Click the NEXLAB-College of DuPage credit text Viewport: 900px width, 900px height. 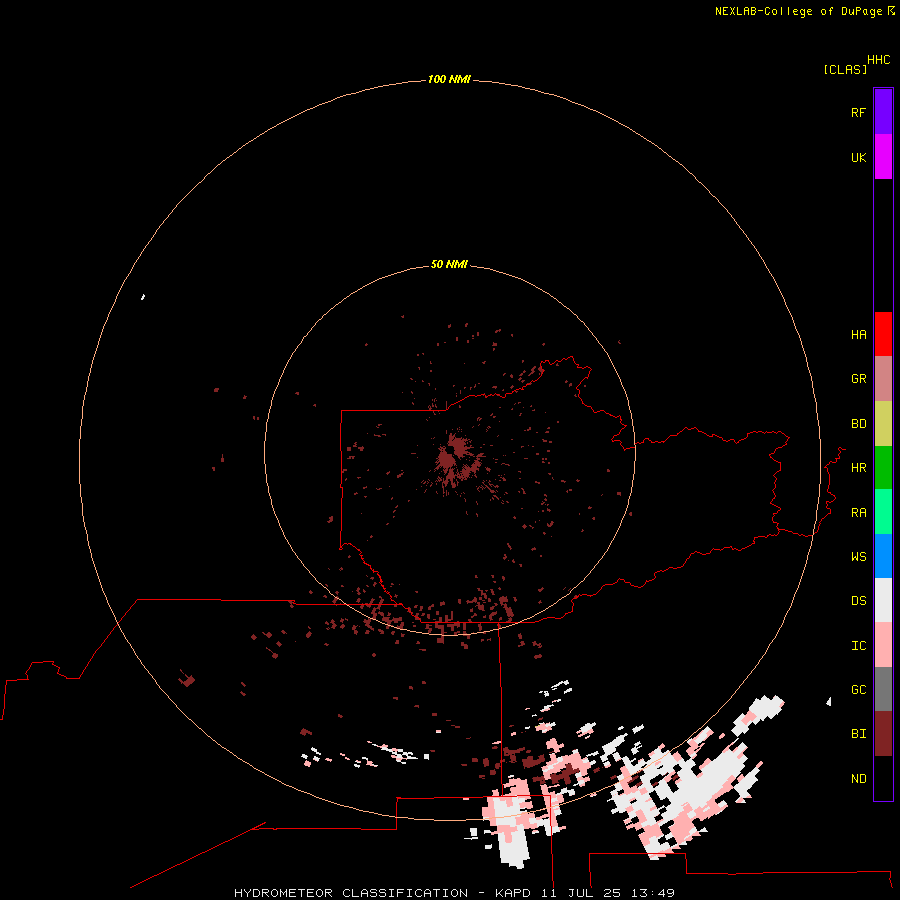798,11
